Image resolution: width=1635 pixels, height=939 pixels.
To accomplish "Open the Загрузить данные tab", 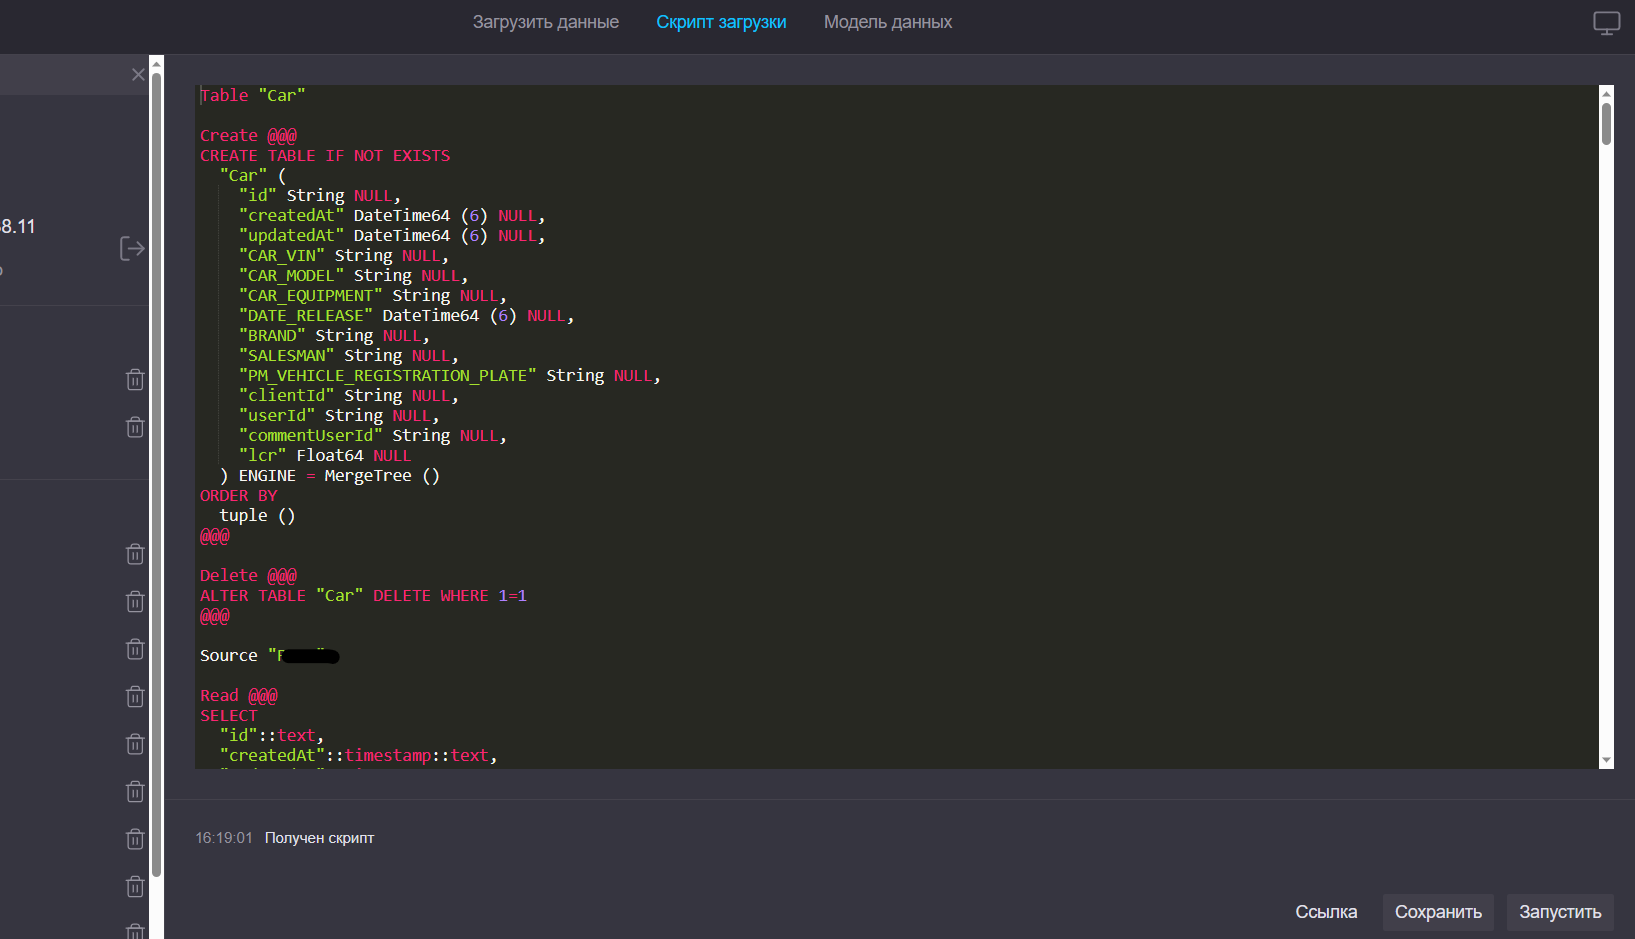I will coord(545,22).
